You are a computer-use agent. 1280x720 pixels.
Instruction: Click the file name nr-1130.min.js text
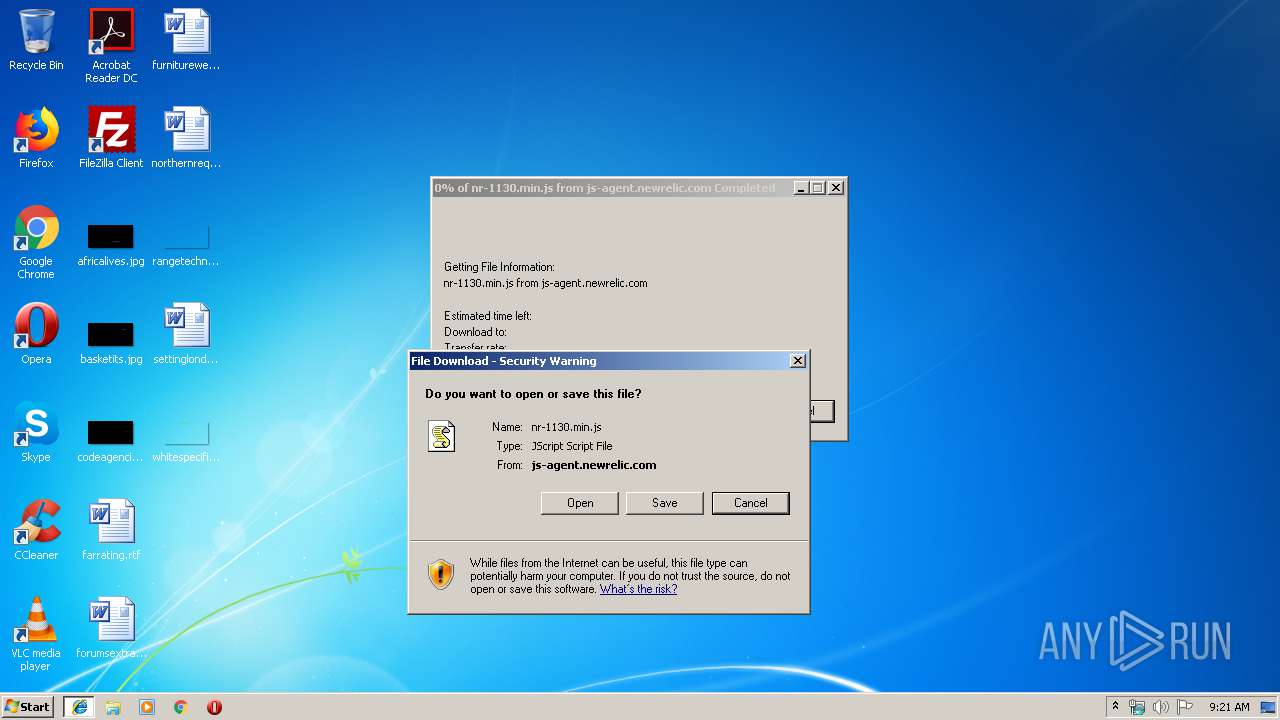tap(566, 427)
